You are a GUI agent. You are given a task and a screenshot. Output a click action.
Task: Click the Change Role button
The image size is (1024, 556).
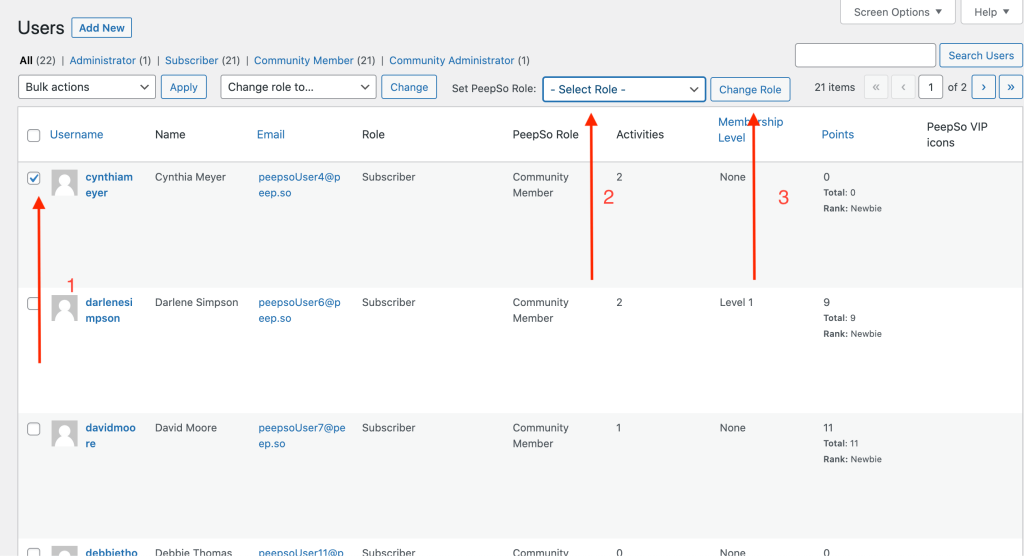(x=750, y=90)
